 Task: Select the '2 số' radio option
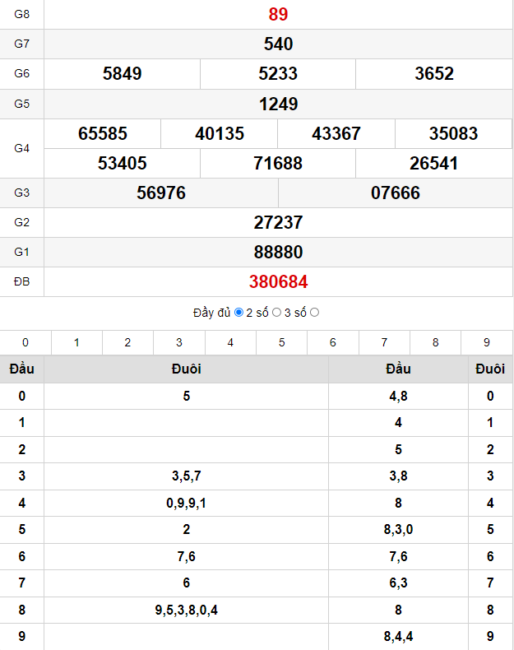tap(276, 313)
